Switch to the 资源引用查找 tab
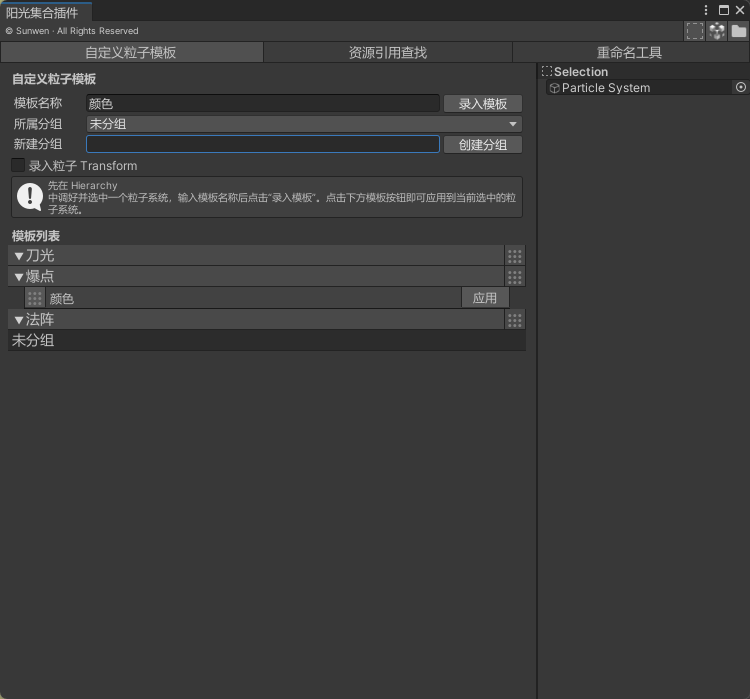This screenshot has width=750, height=699. (x=388, y=52)
